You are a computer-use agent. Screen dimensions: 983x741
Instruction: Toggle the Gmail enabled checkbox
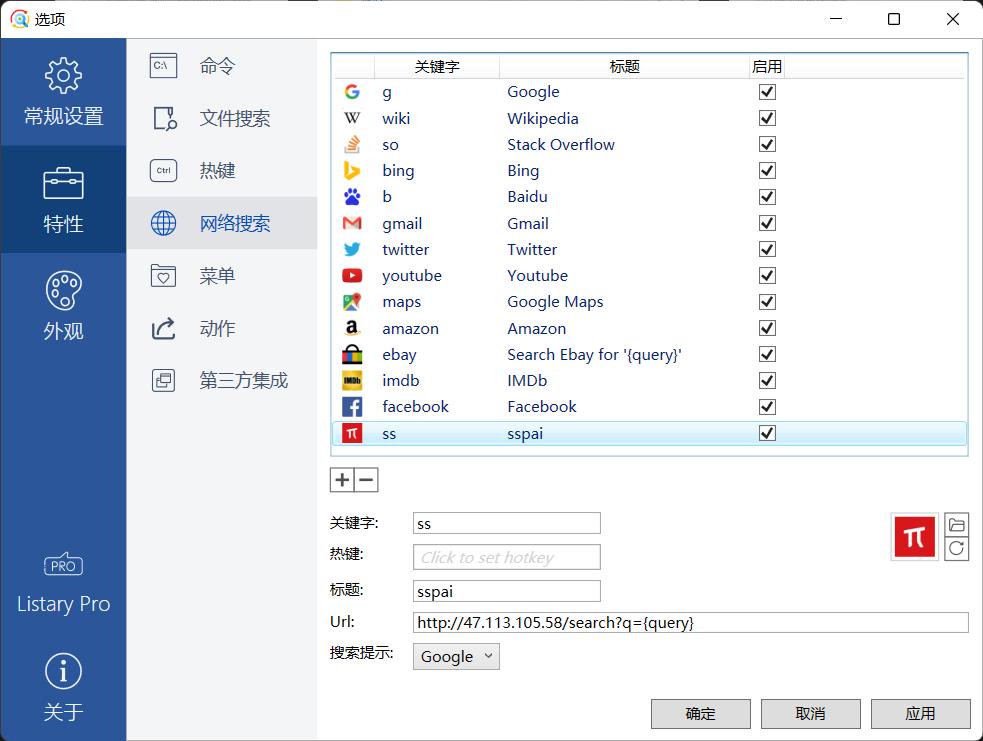pyautogui.click(x=767, y=223)
